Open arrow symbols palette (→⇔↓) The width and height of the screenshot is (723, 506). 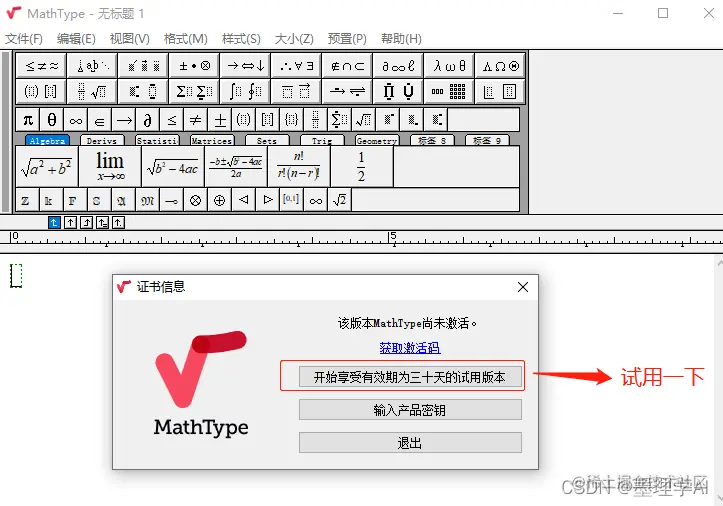click(246, 65)
